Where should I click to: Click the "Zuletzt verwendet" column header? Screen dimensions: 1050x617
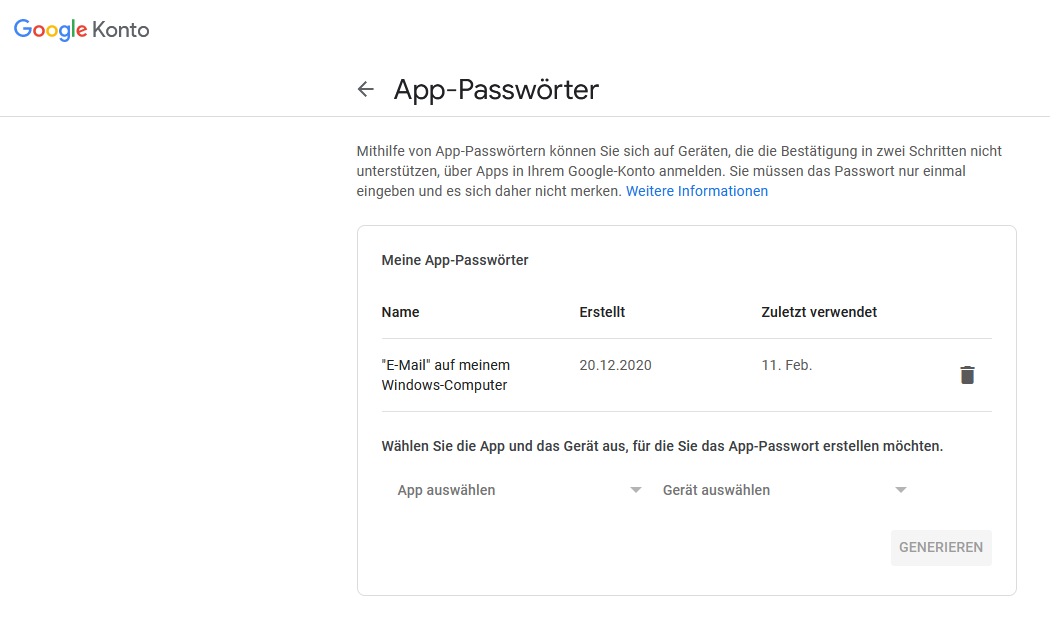819,312
